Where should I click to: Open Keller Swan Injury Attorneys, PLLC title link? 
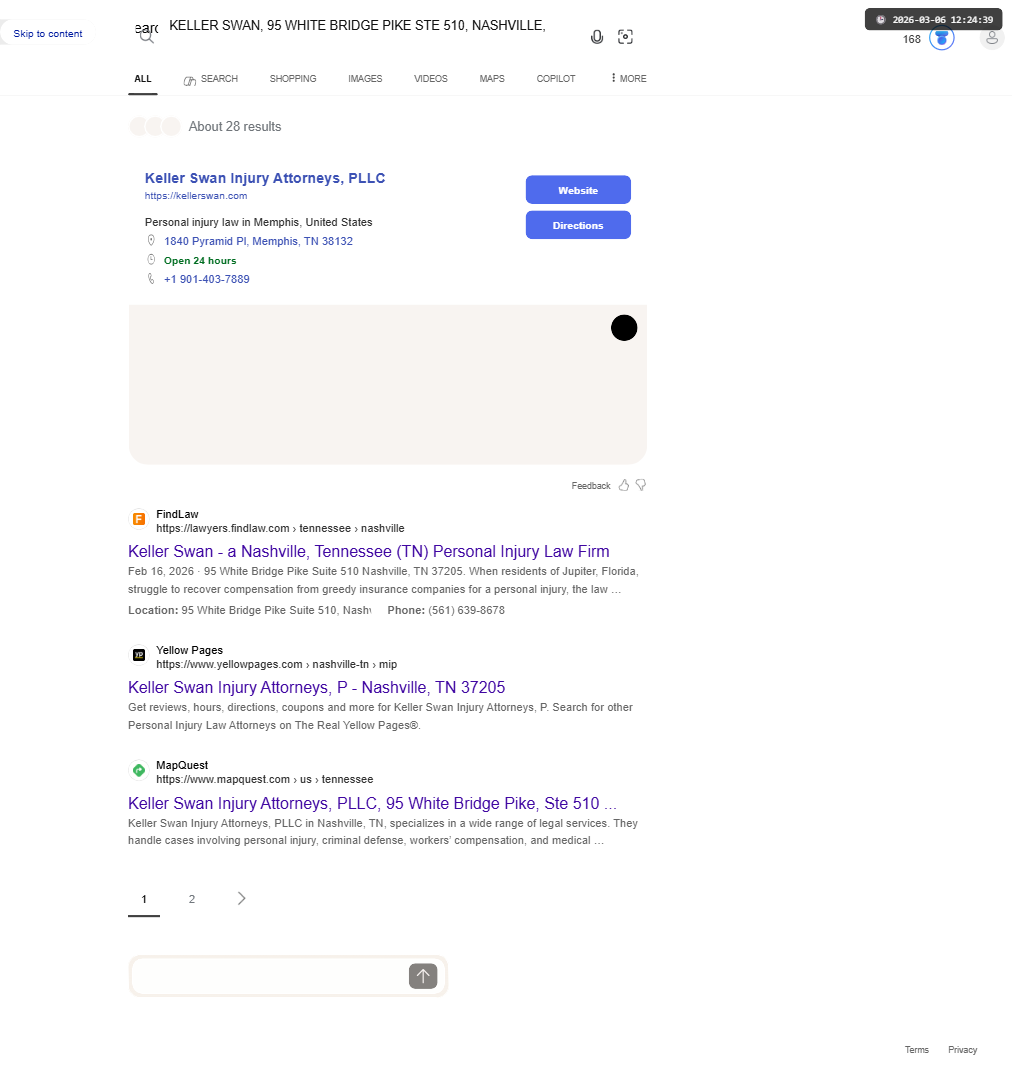tap(265, 178)
